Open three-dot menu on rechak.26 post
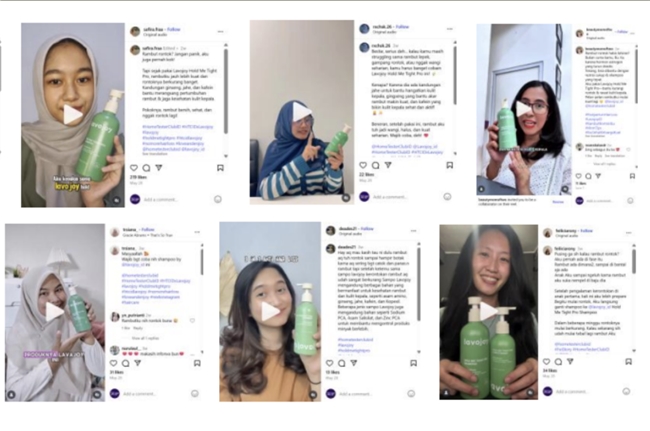650x431 pixels. click(450, 29)
